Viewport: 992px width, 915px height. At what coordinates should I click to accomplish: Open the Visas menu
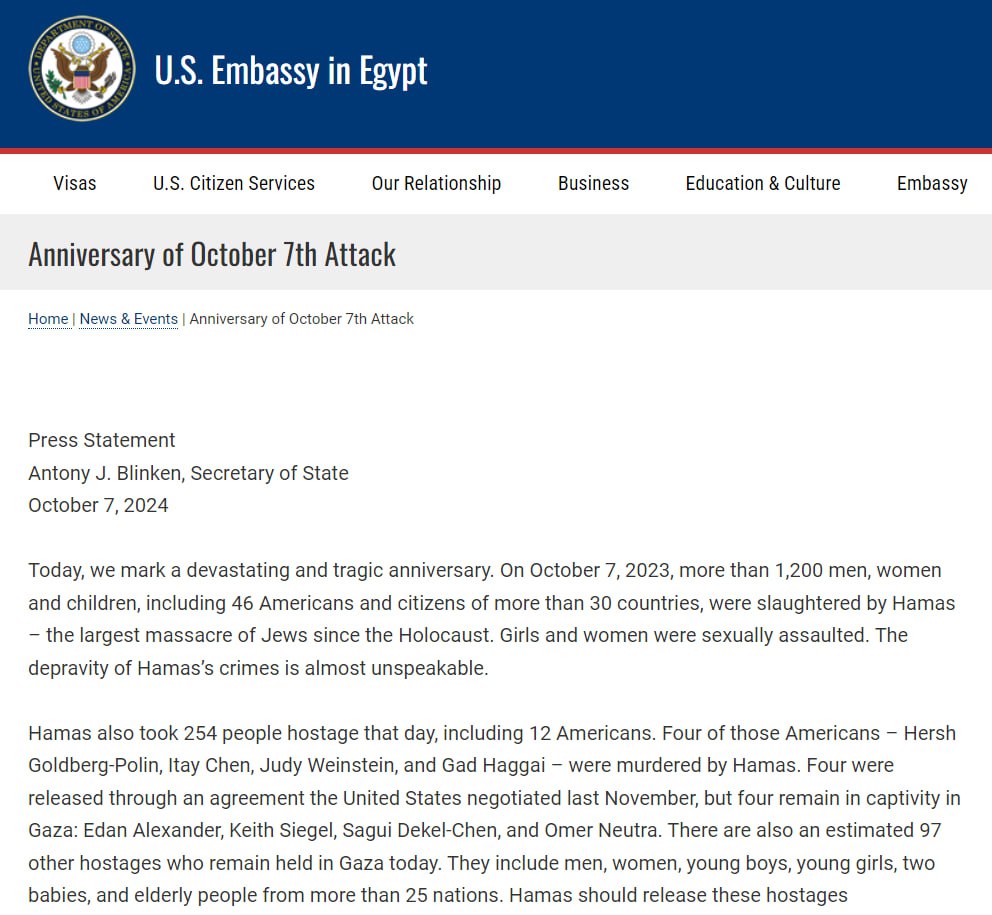pyautogui.click(x=75, y=183)
